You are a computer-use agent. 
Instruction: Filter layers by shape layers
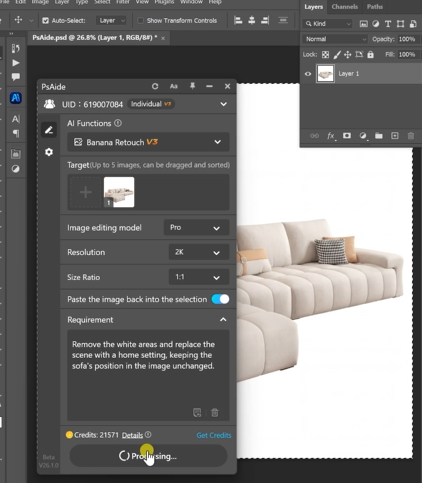pos(400,24)
